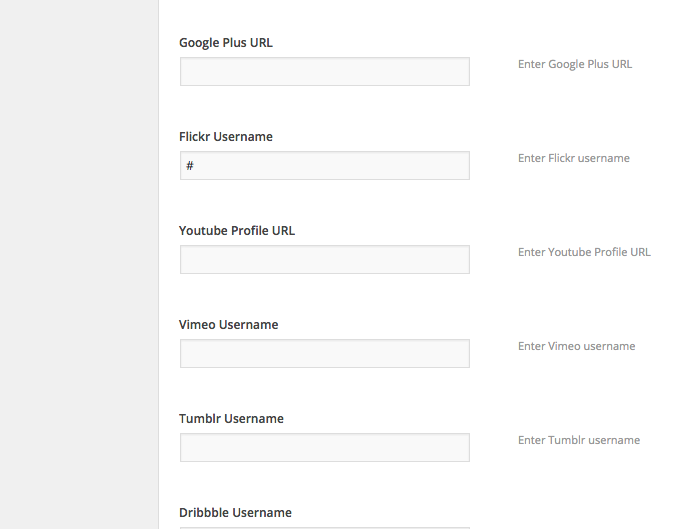Click the 'Google Plus URL' field label
Image resolution: width=696 pixels, height=529 pixels.
click(x=226, y=43)
